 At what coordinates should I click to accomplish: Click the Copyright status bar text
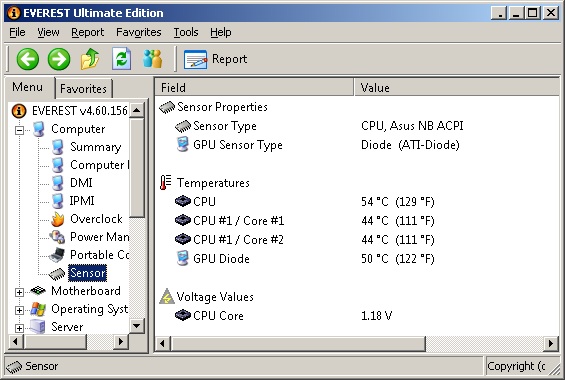(516, 366)
